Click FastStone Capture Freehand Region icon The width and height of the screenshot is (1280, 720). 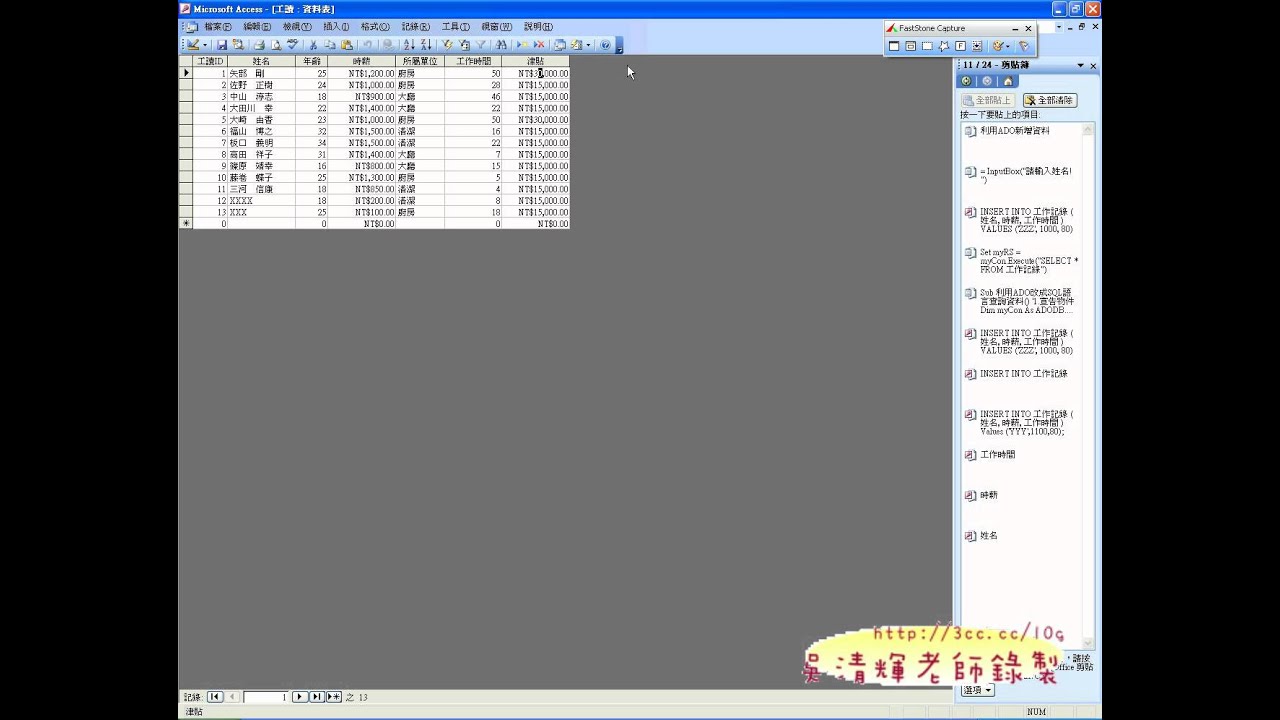click(x=944, y=46)
